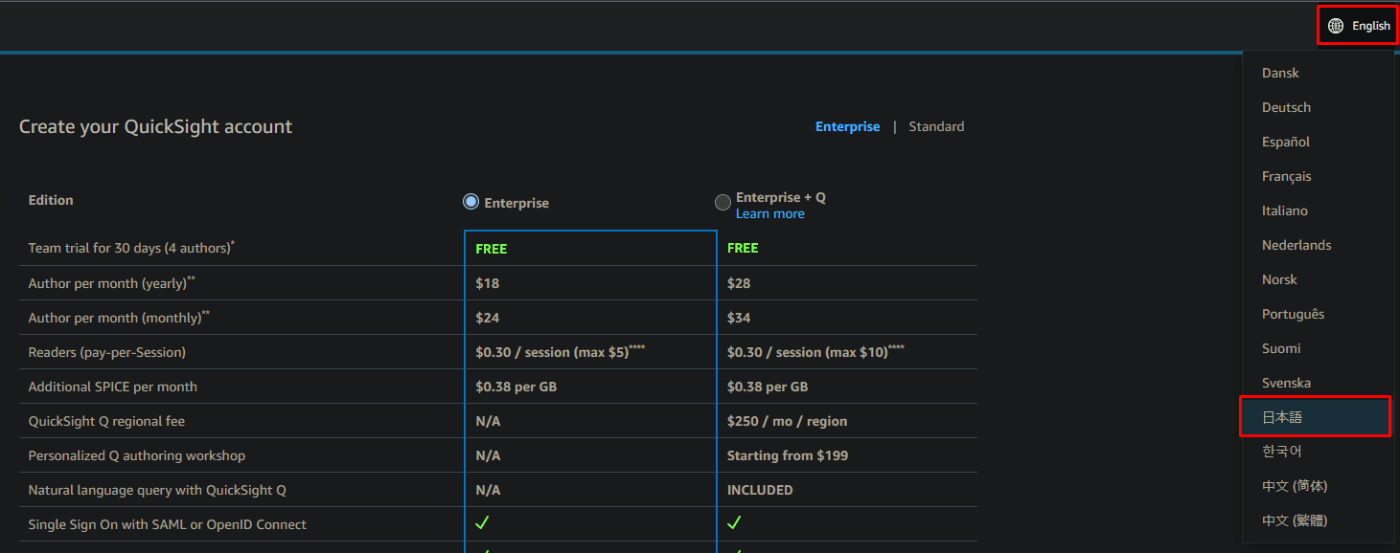Click Enterprise + Q column FREE trial value
Image resolution: width=1400 pixels, height=553 pixels.
click(743, 248)
